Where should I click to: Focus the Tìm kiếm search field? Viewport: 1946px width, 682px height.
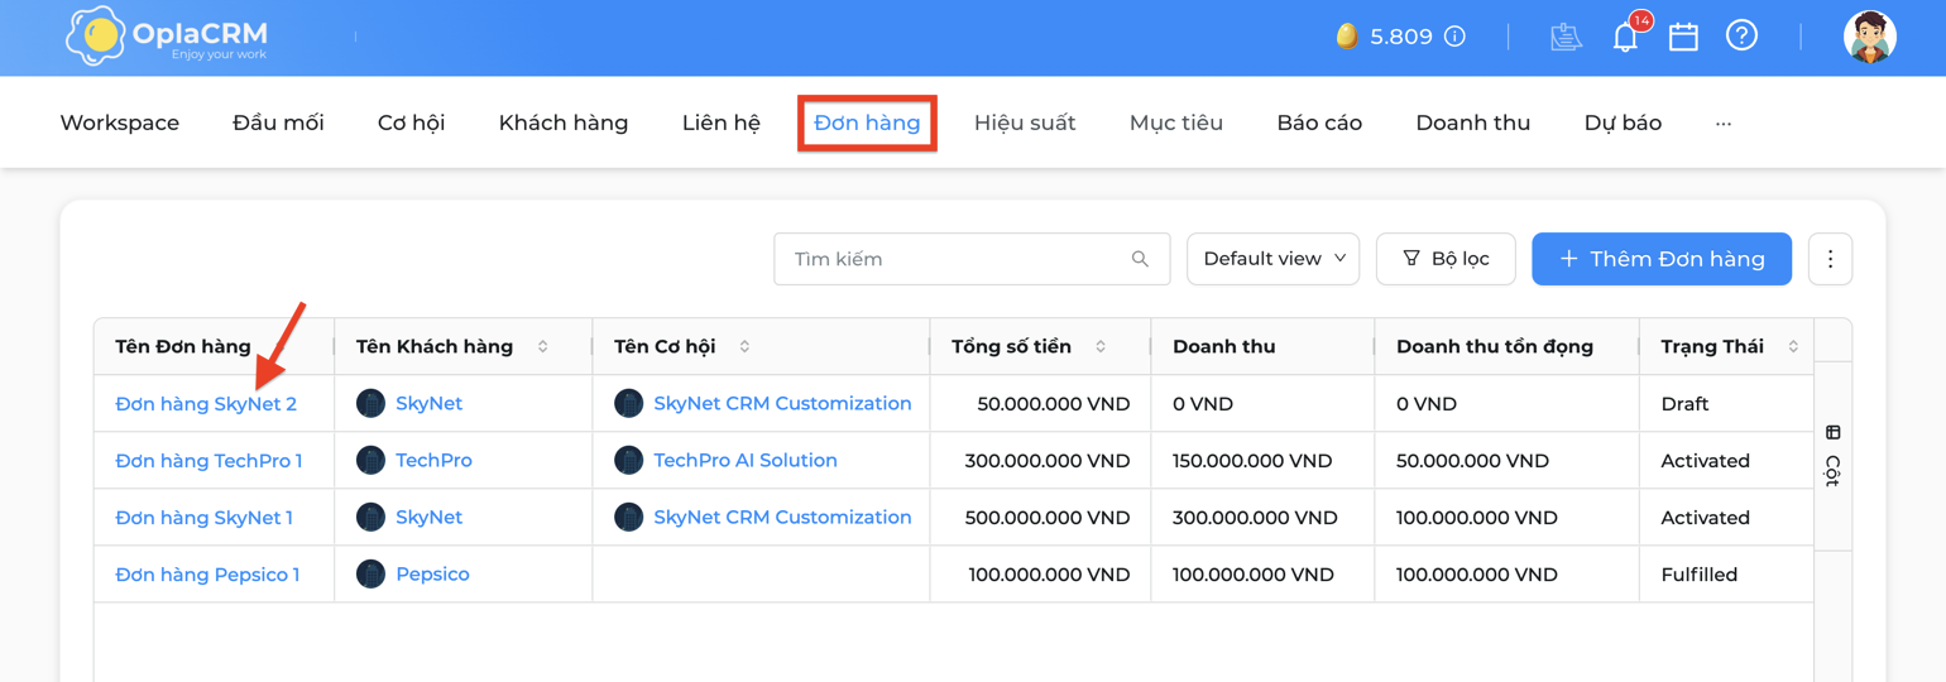[972, 259]
